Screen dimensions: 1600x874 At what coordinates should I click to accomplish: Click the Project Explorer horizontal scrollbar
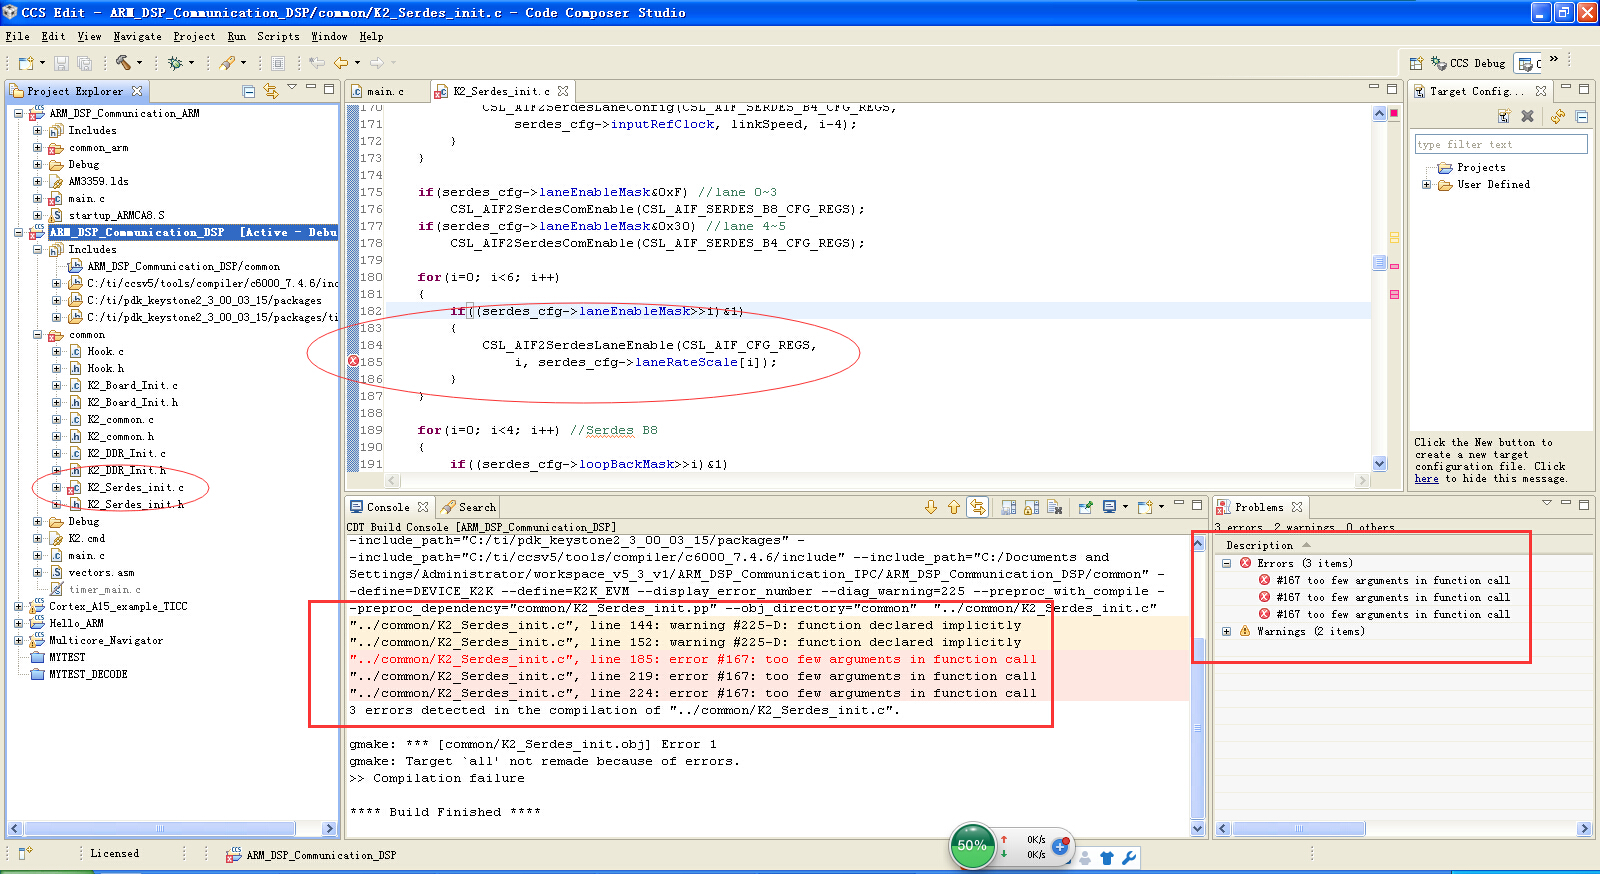(159, 828)
